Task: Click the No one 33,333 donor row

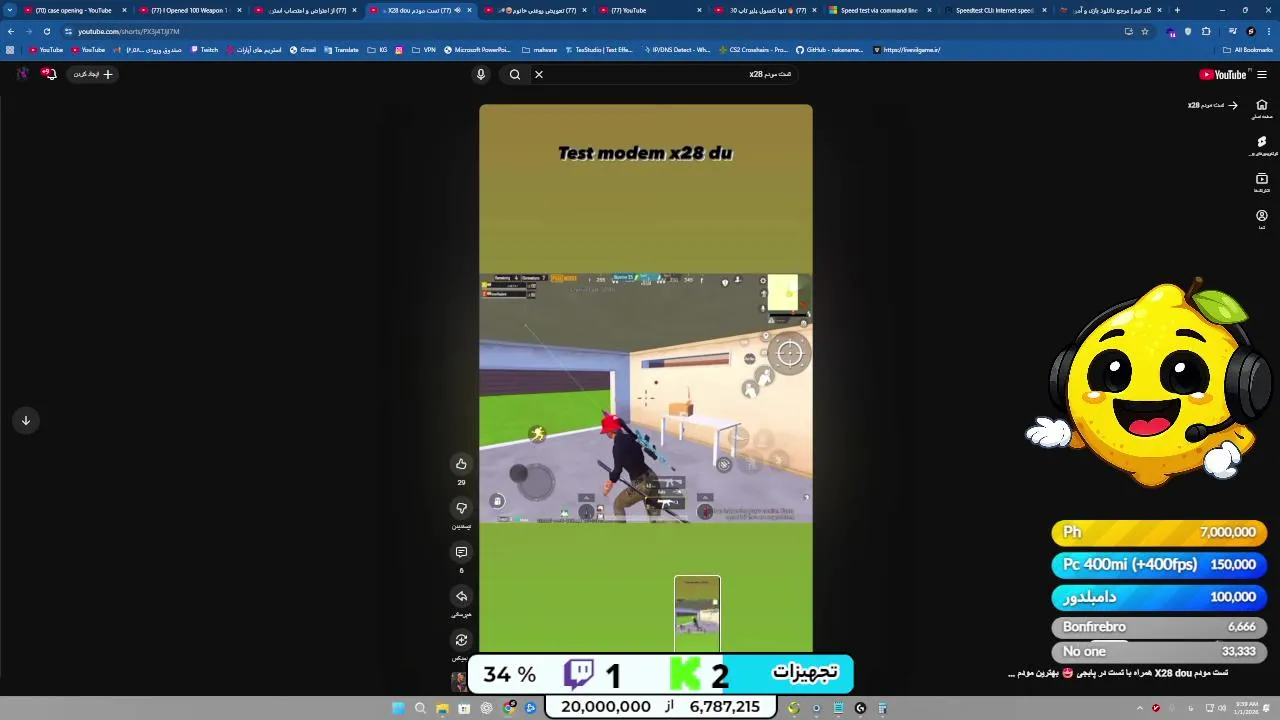Action: [x=1159, y=651]
